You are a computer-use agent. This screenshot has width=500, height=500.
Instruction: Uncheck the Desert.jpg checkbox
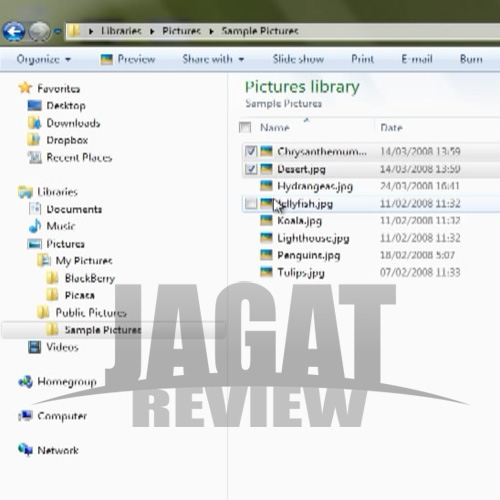pos(251,169)
